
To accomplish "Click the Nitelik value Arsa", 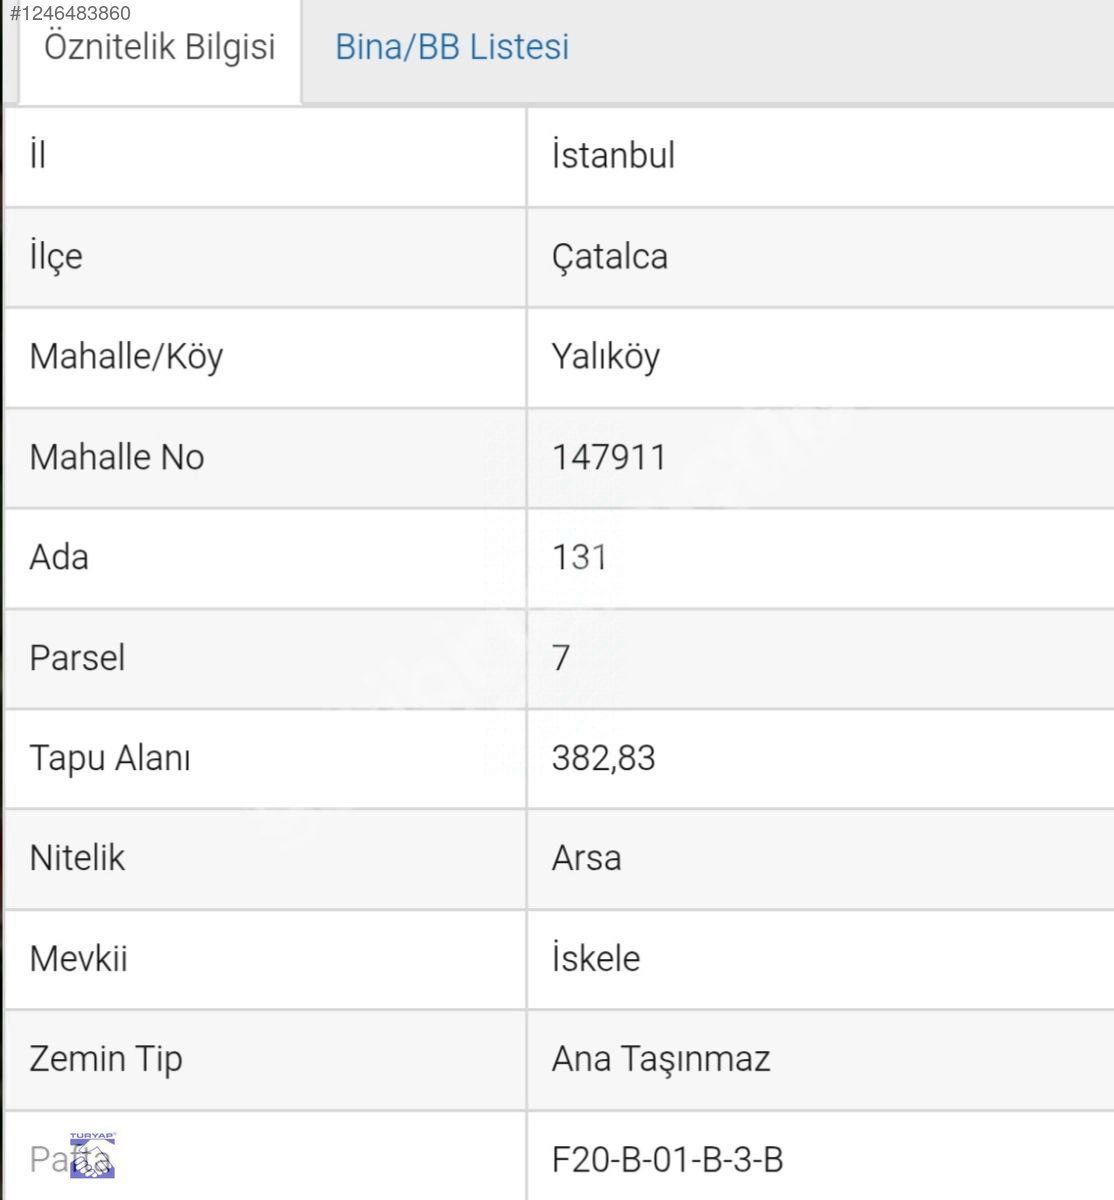I will 586,858.
